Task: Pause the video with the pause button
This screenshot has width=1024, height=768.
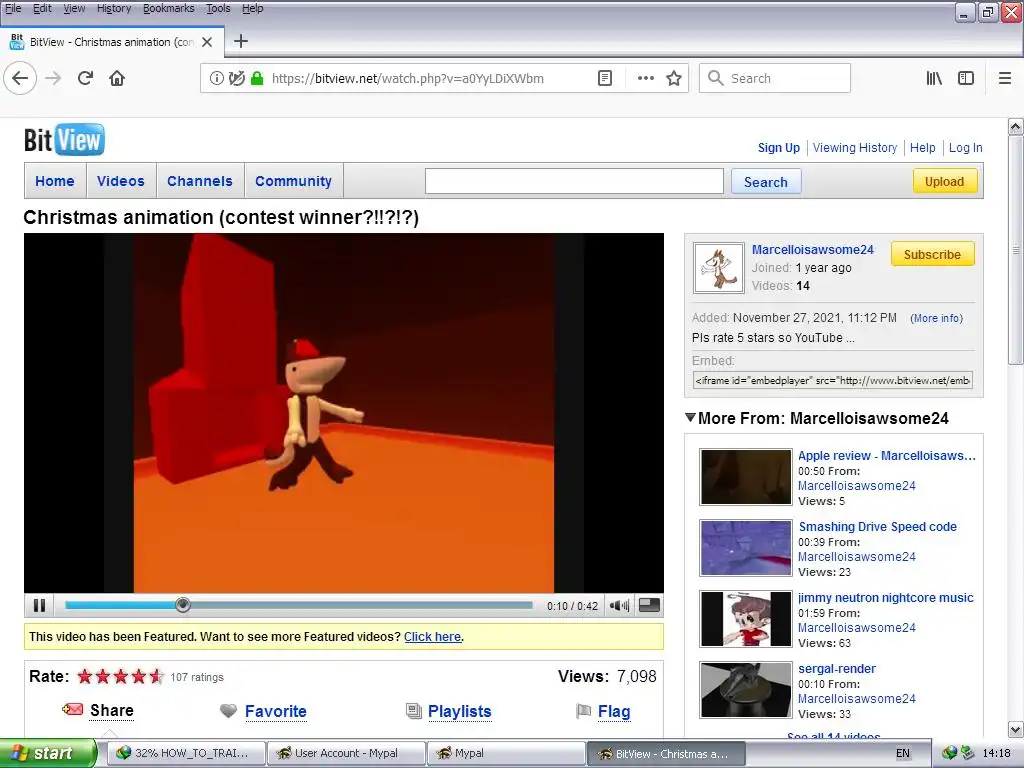Action: click(x=39, y=605)
